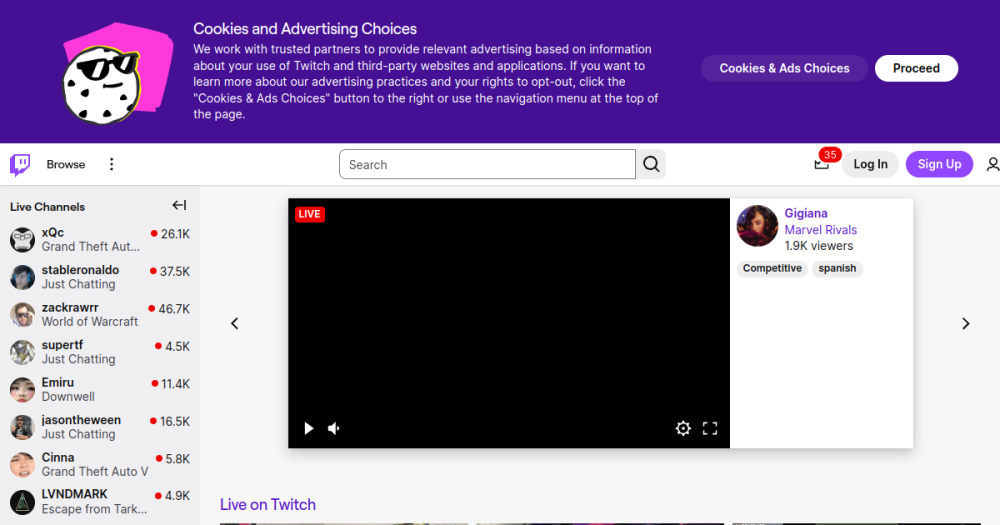This screenshot has height=525, width=1000.
Task: Open xQc's channel avatar
Action: (x=22, y=240)
